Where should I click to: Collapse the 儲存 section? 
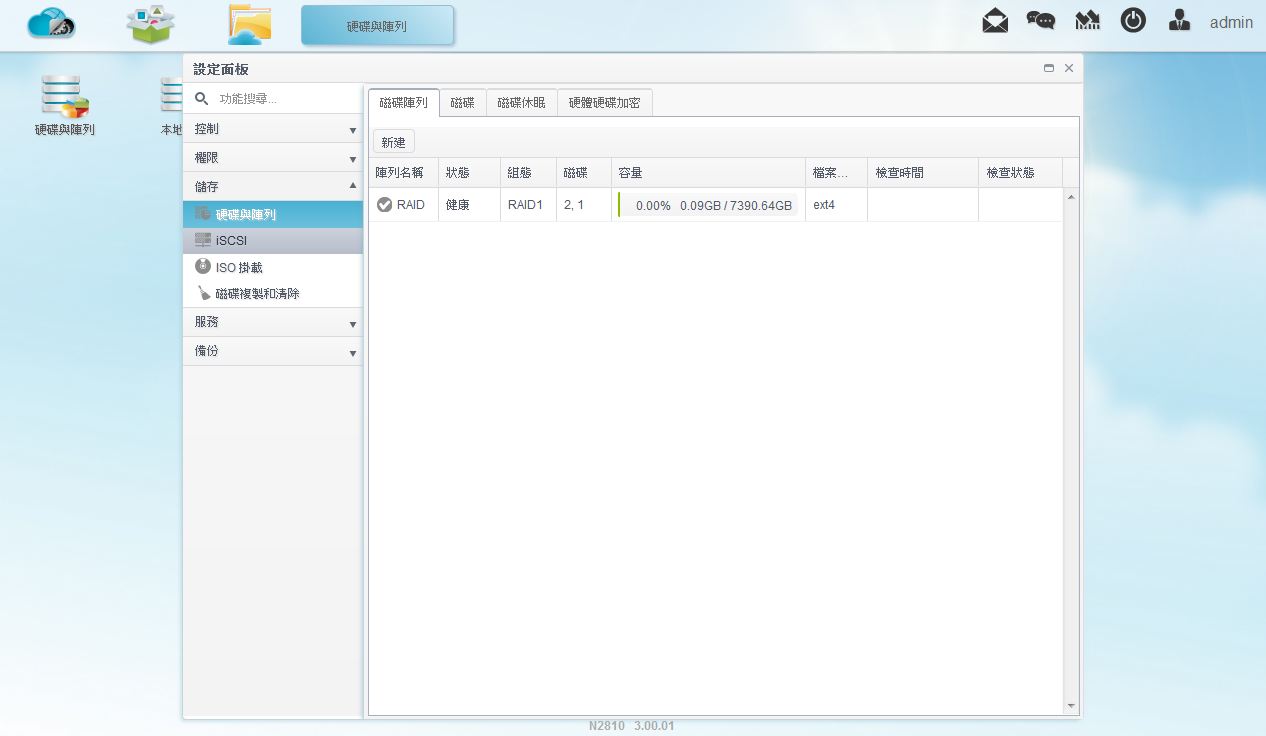272,187
